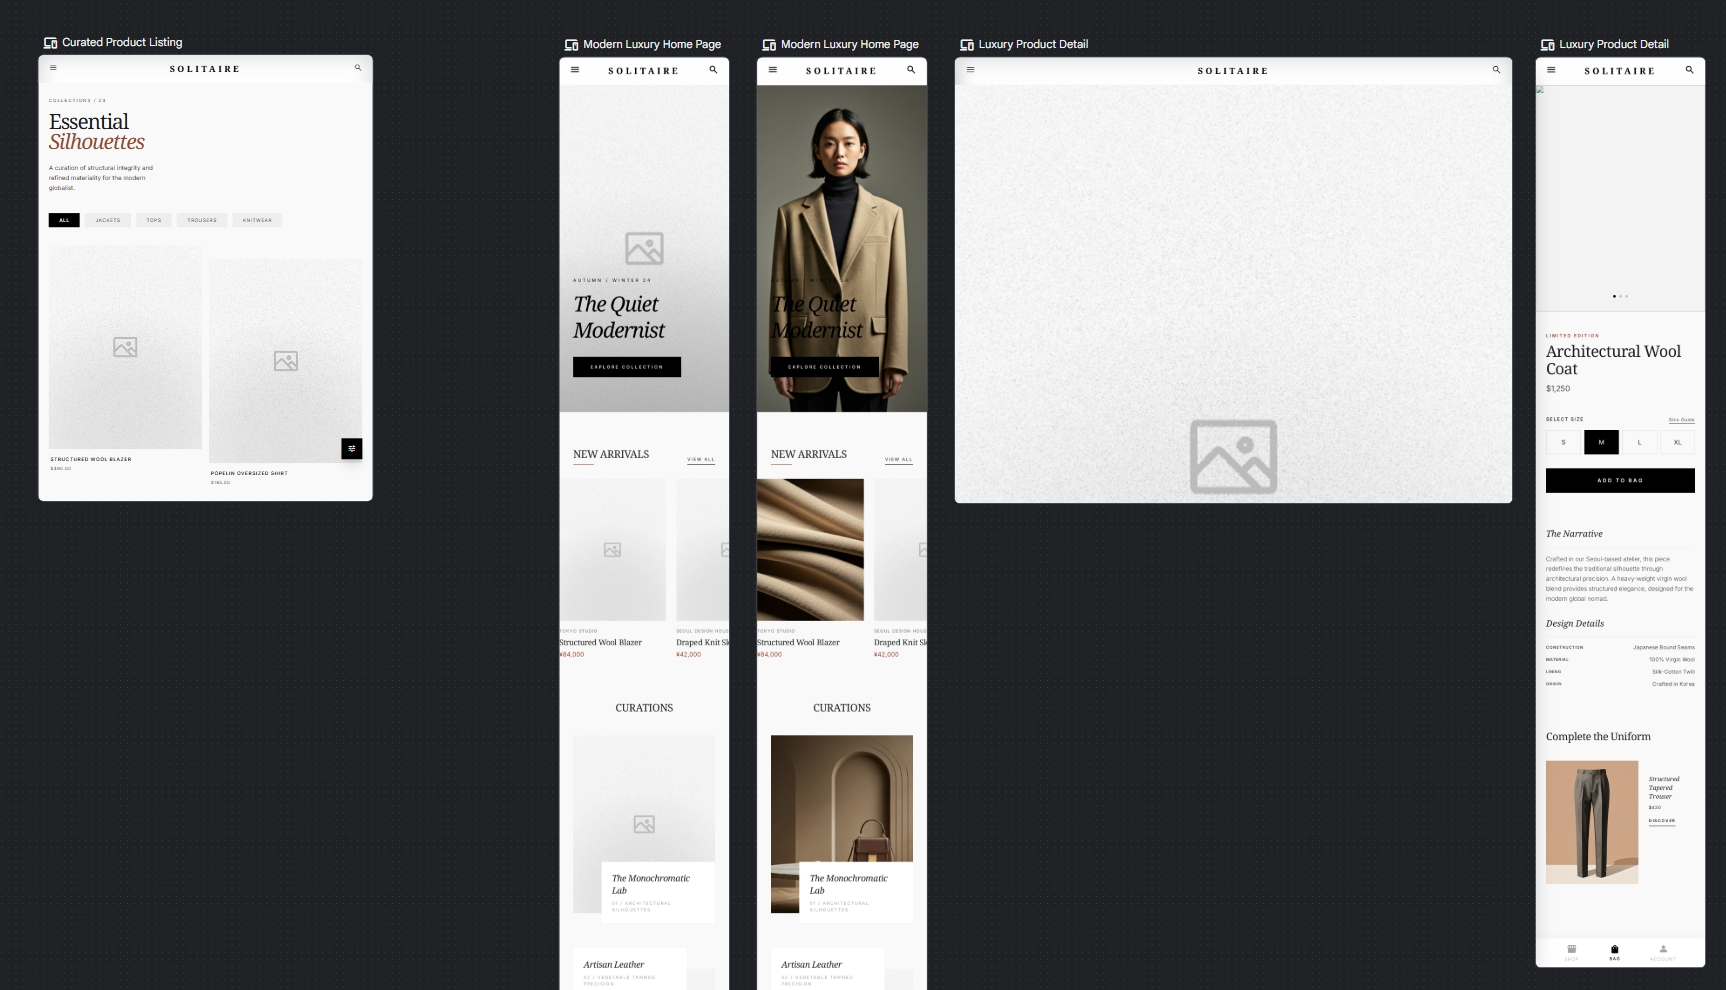Viewport: 1726px width, 990px height.
Task: Click the $1,250 price text
Action: click(x=1558, y=388)
